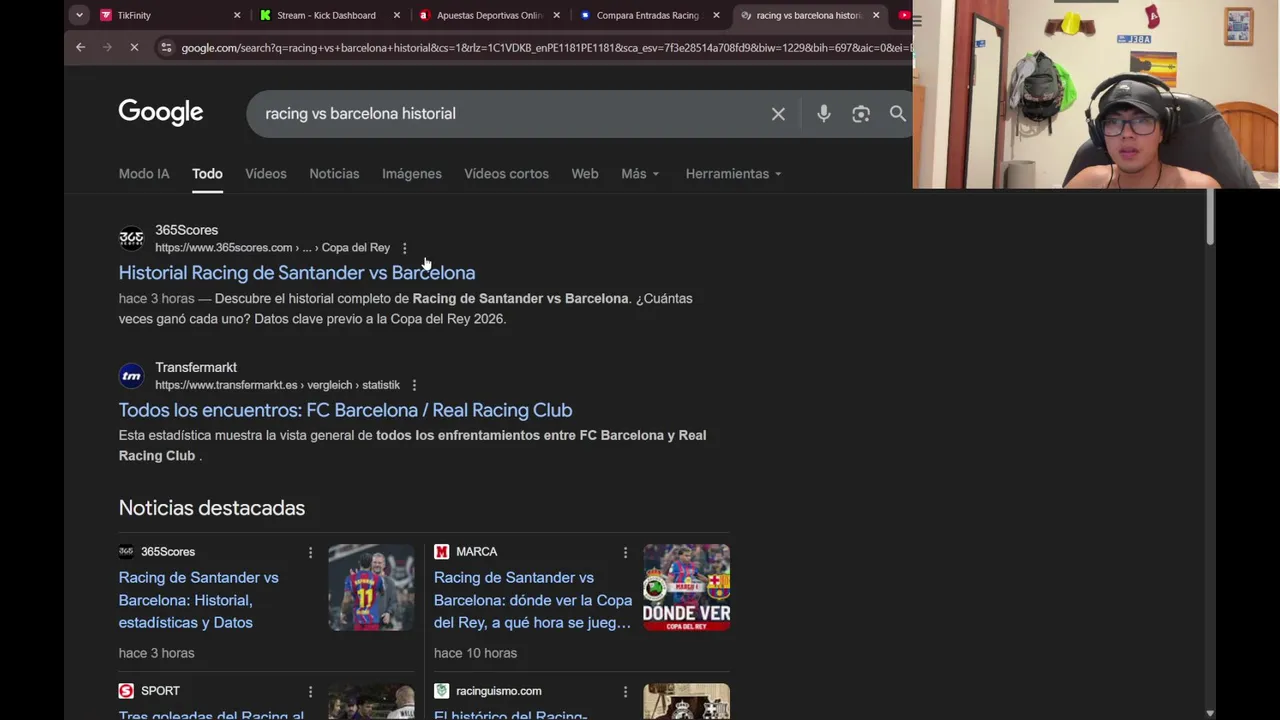Open tab search chevron in browser
This screenshot has height=720, width=1280.
78,15
